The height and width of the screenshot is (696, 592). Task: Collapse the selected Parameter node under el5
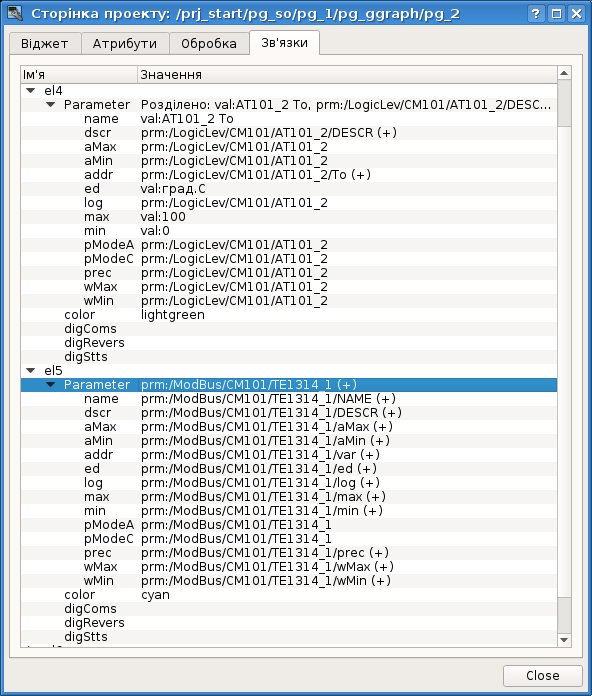click(51, 384)
